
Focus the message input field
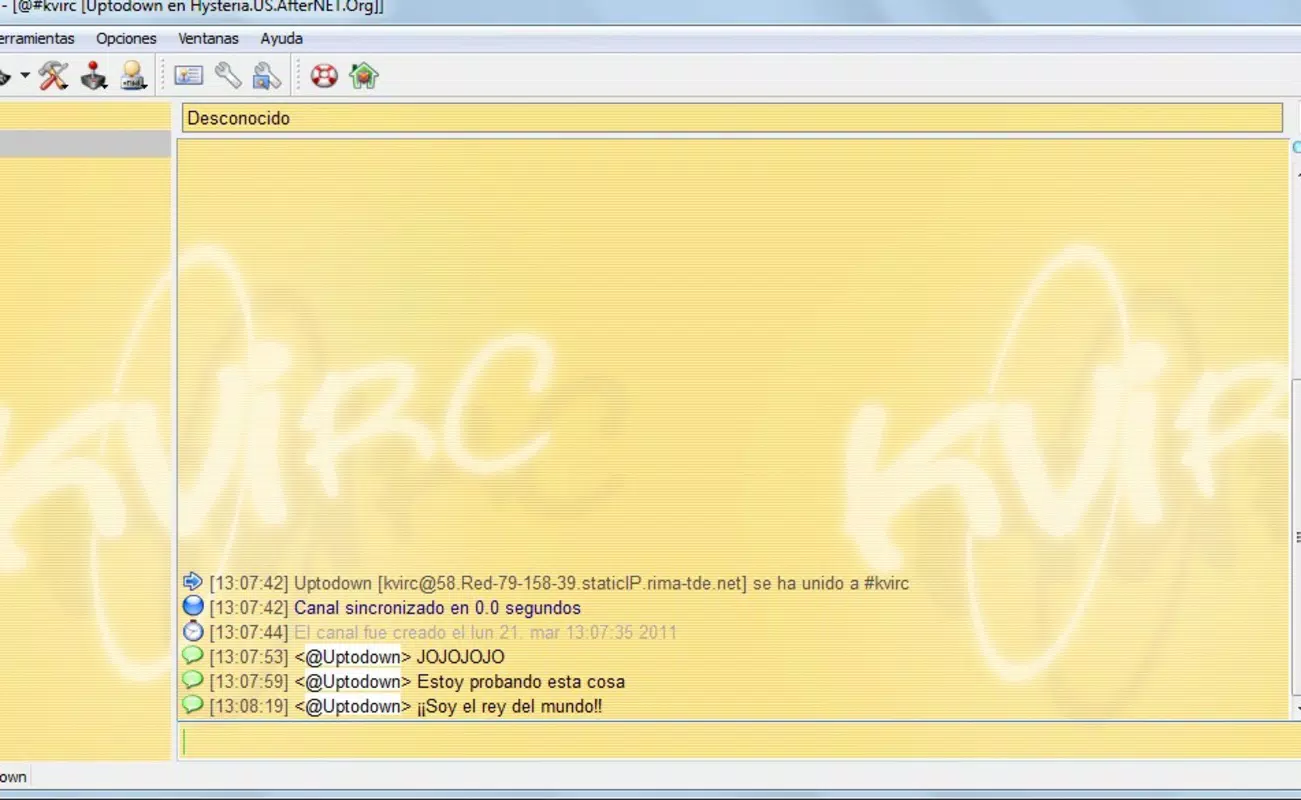[740, 742]
